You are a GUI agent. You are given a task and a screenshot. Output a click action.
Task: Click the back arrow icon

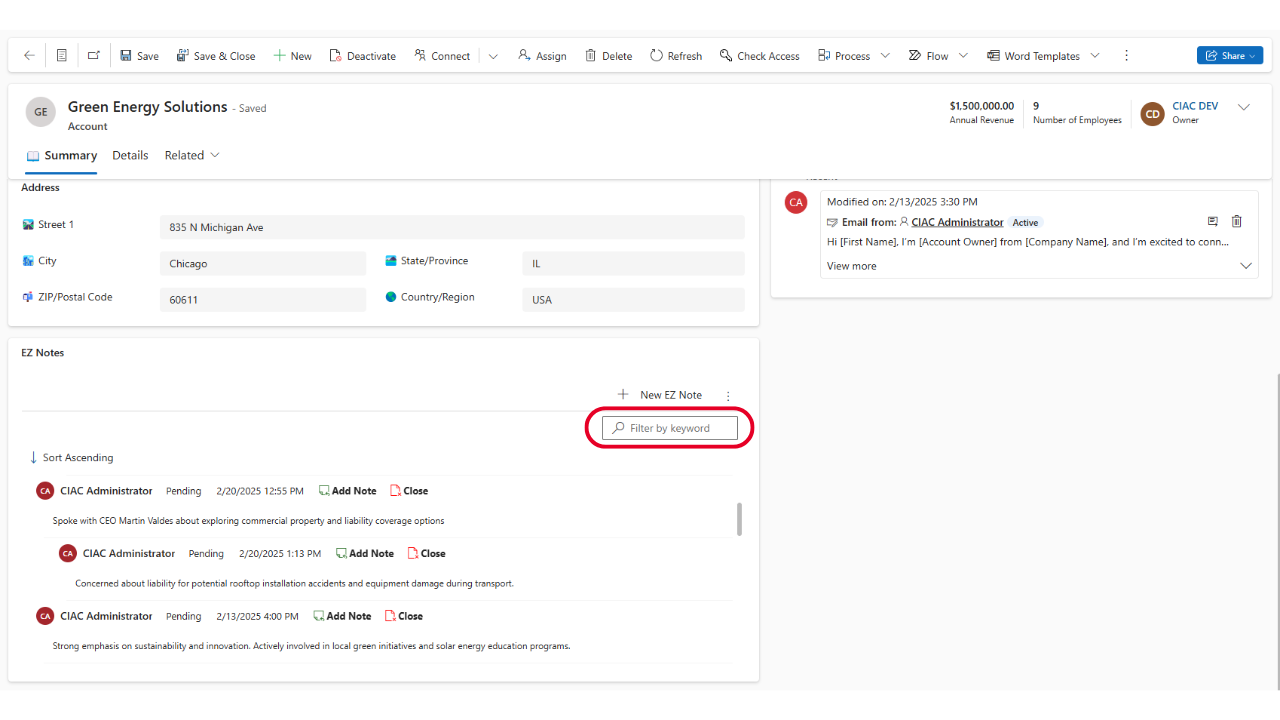pos(29,56)
